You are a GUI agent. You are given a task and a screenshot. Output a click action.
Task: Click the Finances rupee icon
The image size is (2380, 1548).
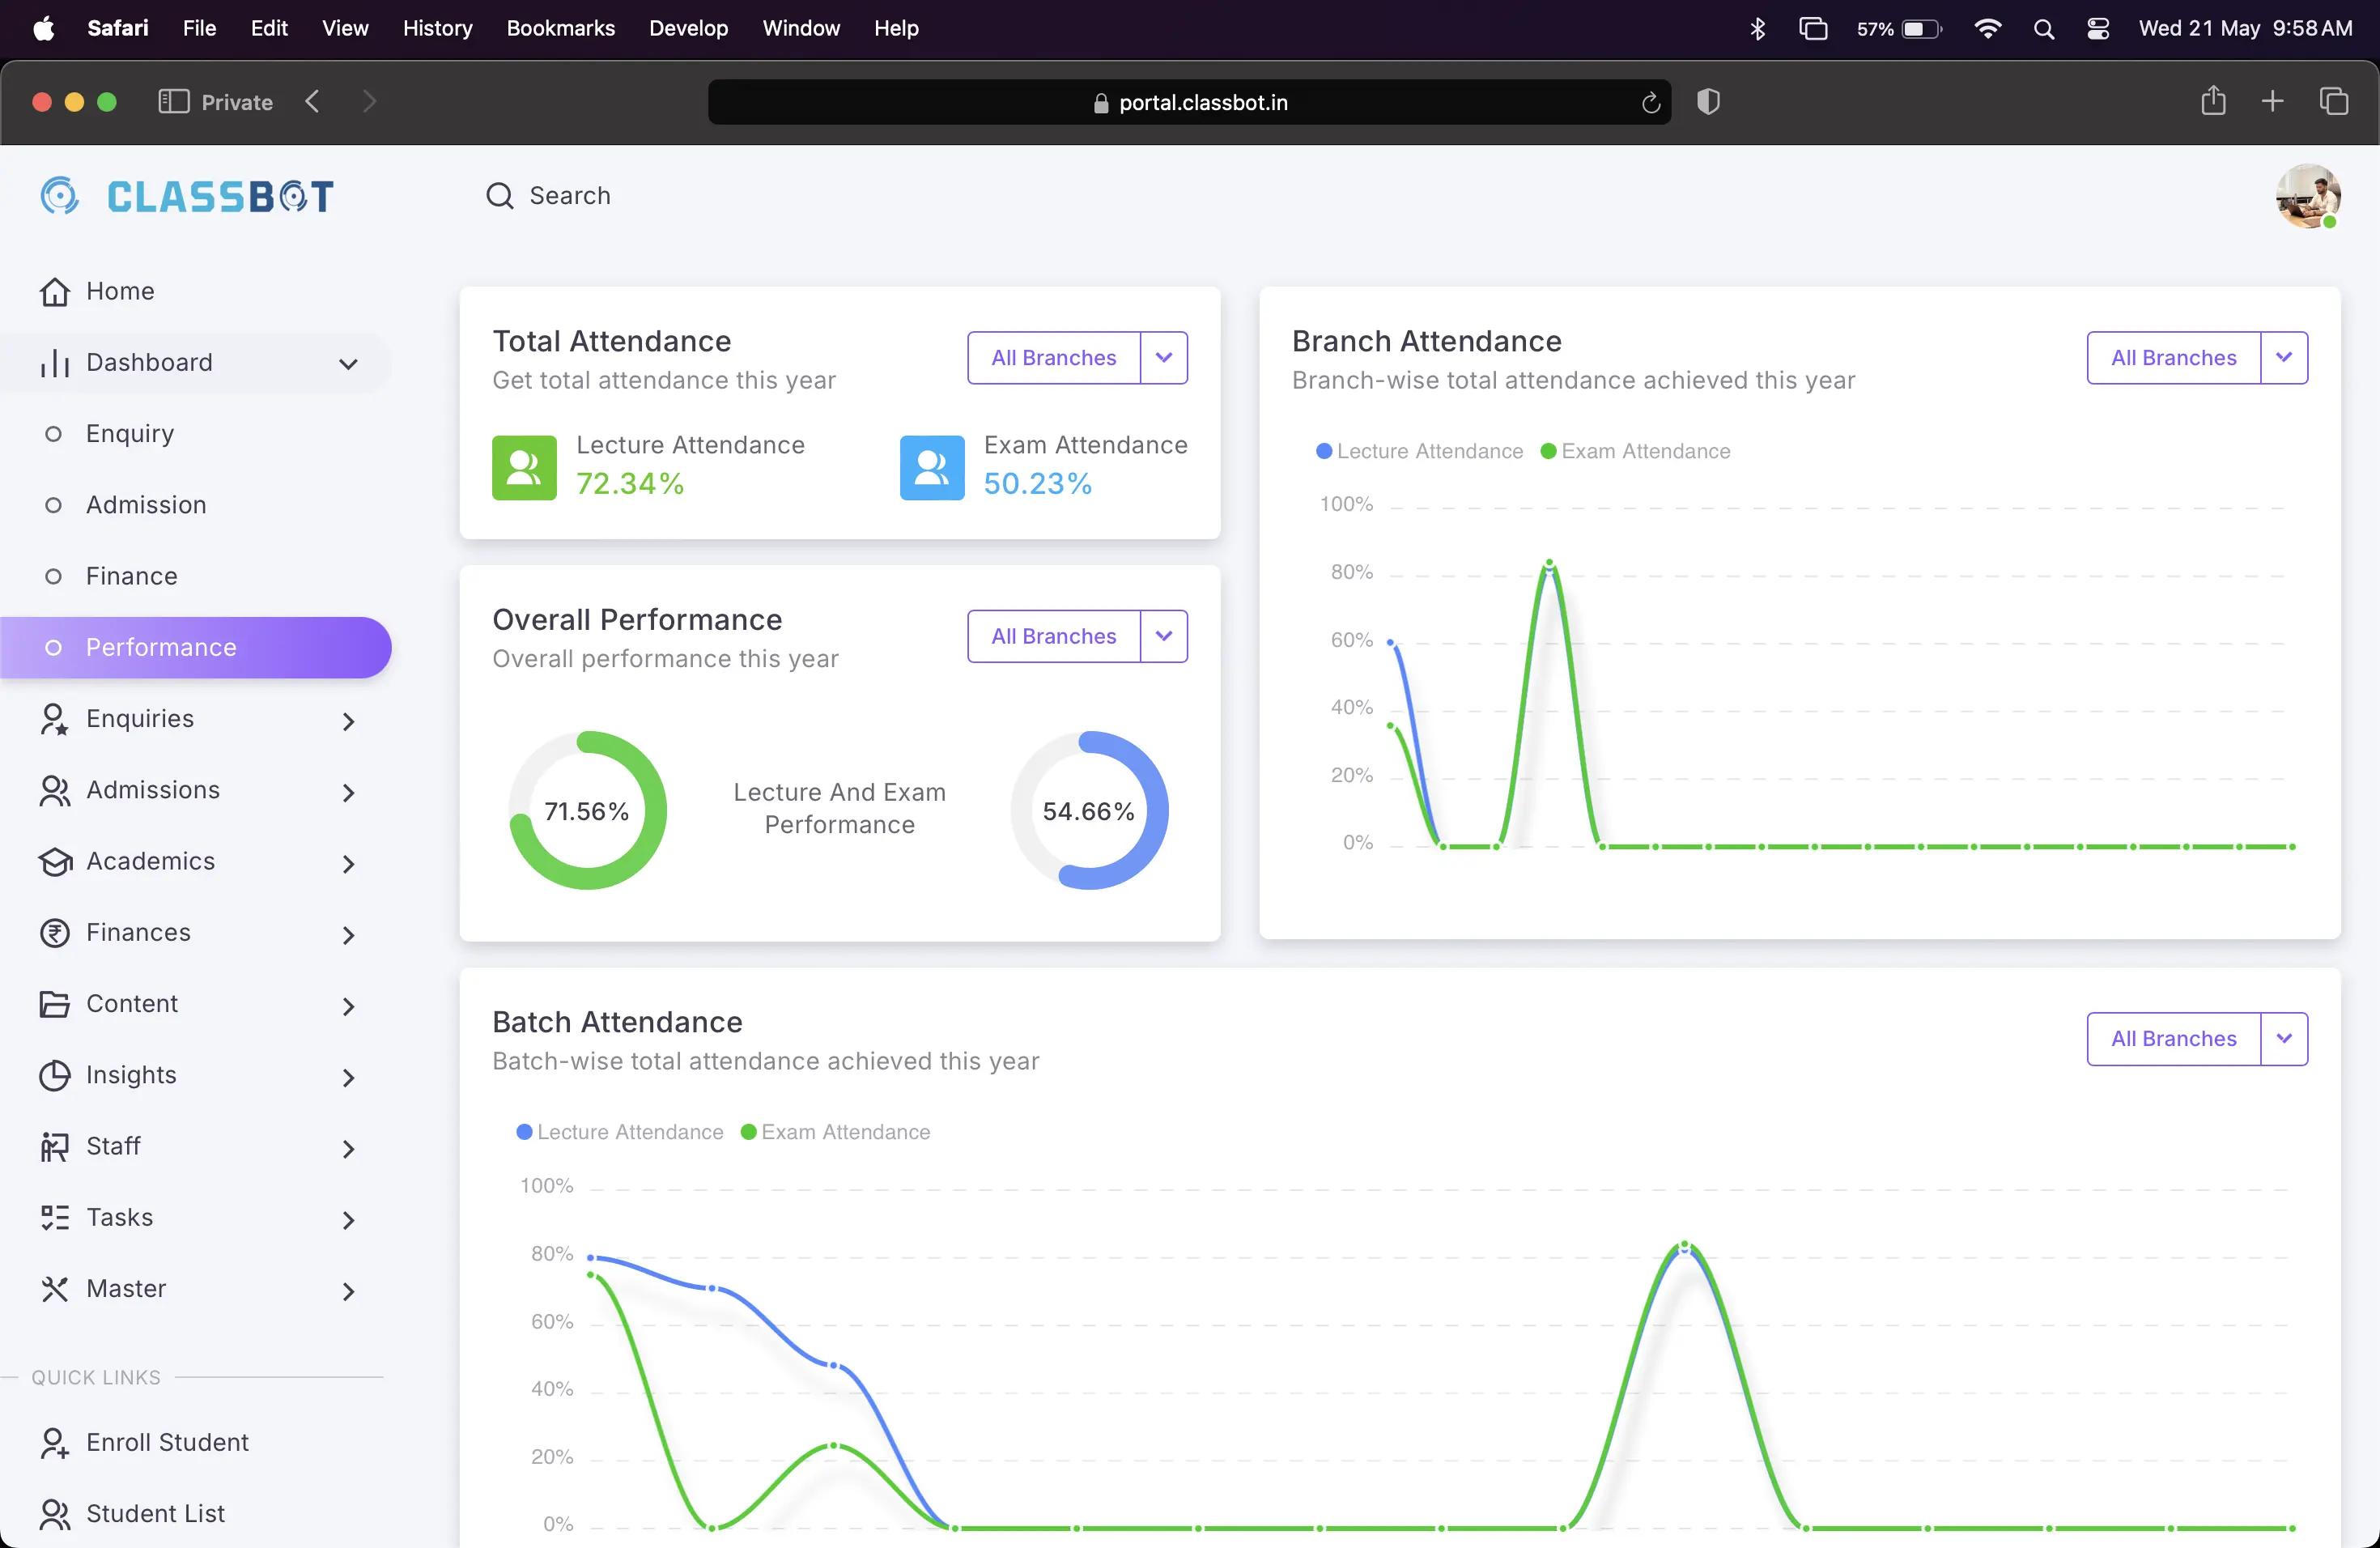[x=54, y=932]
